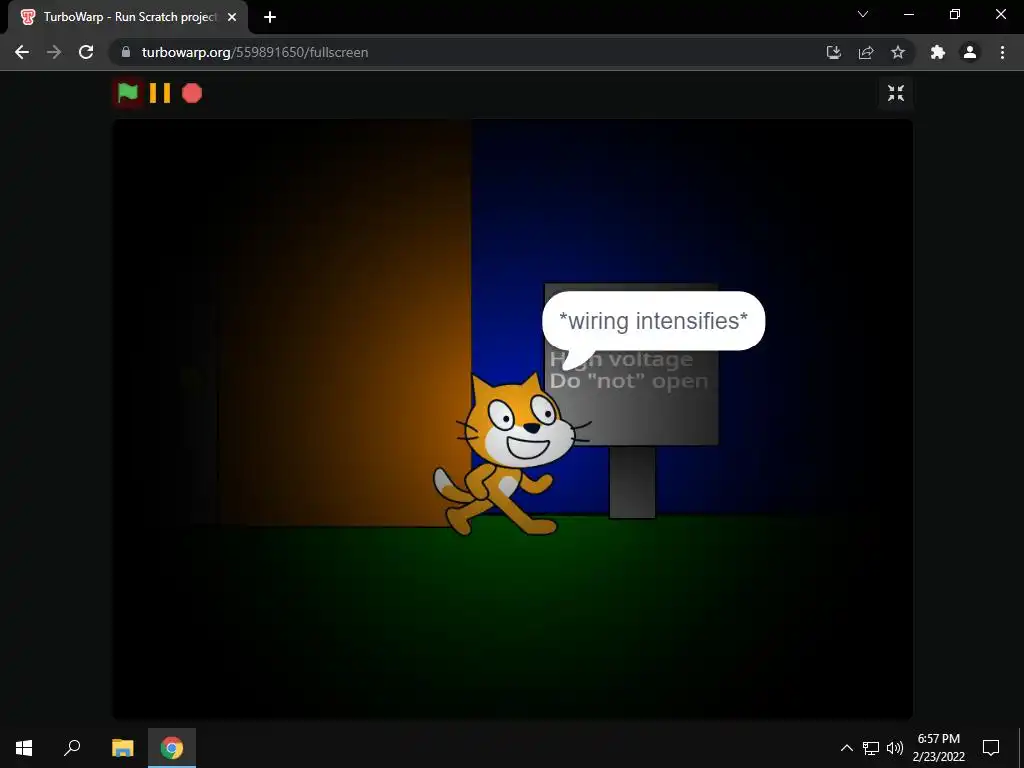This screenshot has height=768, width=1024.
Task: Bookmark this tab with the star icon
Action: pos(898,52)
